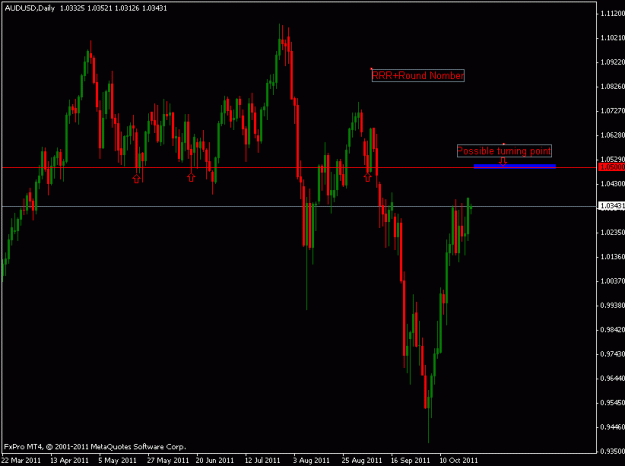Click the 25 Aug 2011 date label
The width and height of the screenshot is (625, 466).
362,460
